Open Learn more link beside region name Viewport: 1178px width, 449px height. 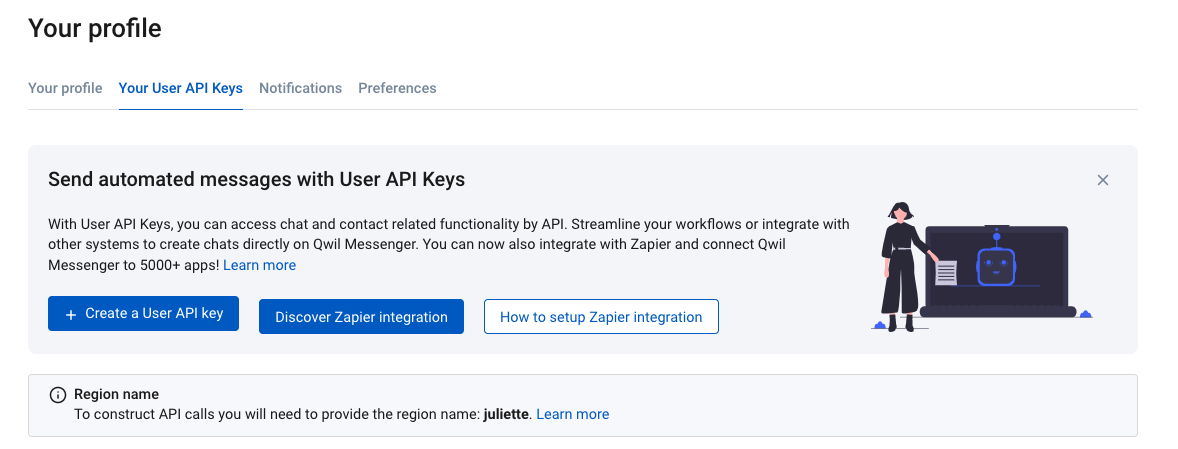[x=572, y=414]
